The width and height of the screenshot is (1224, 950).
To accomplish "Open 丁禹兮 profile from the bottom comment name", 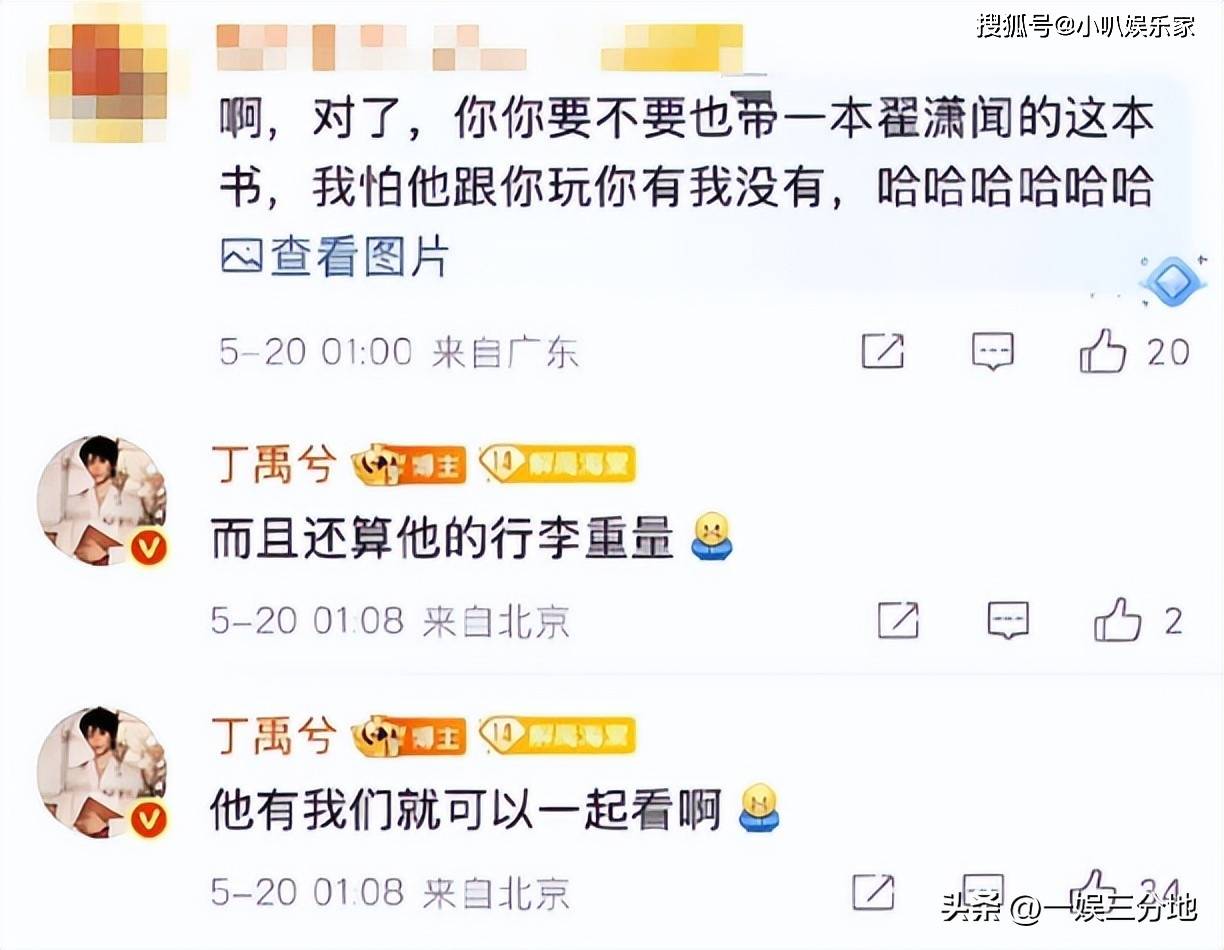I will point(271,736).
